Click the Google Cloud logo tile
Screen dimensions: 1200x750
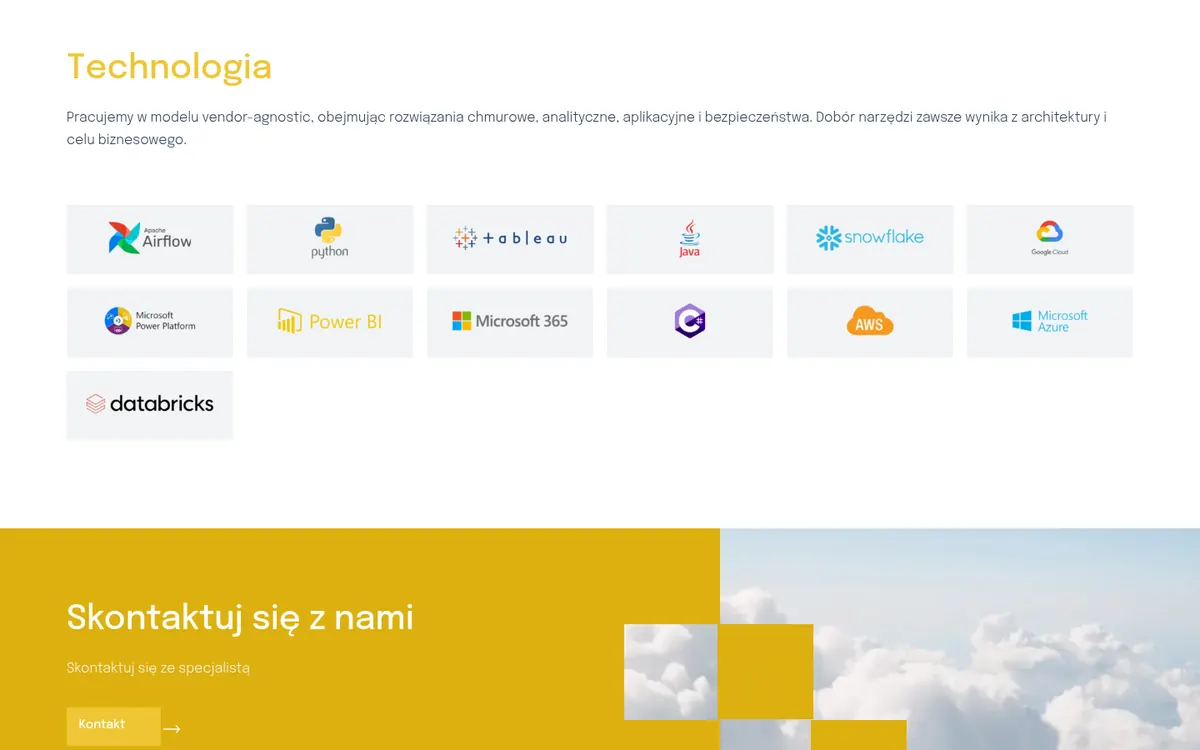coord(1050,239)
